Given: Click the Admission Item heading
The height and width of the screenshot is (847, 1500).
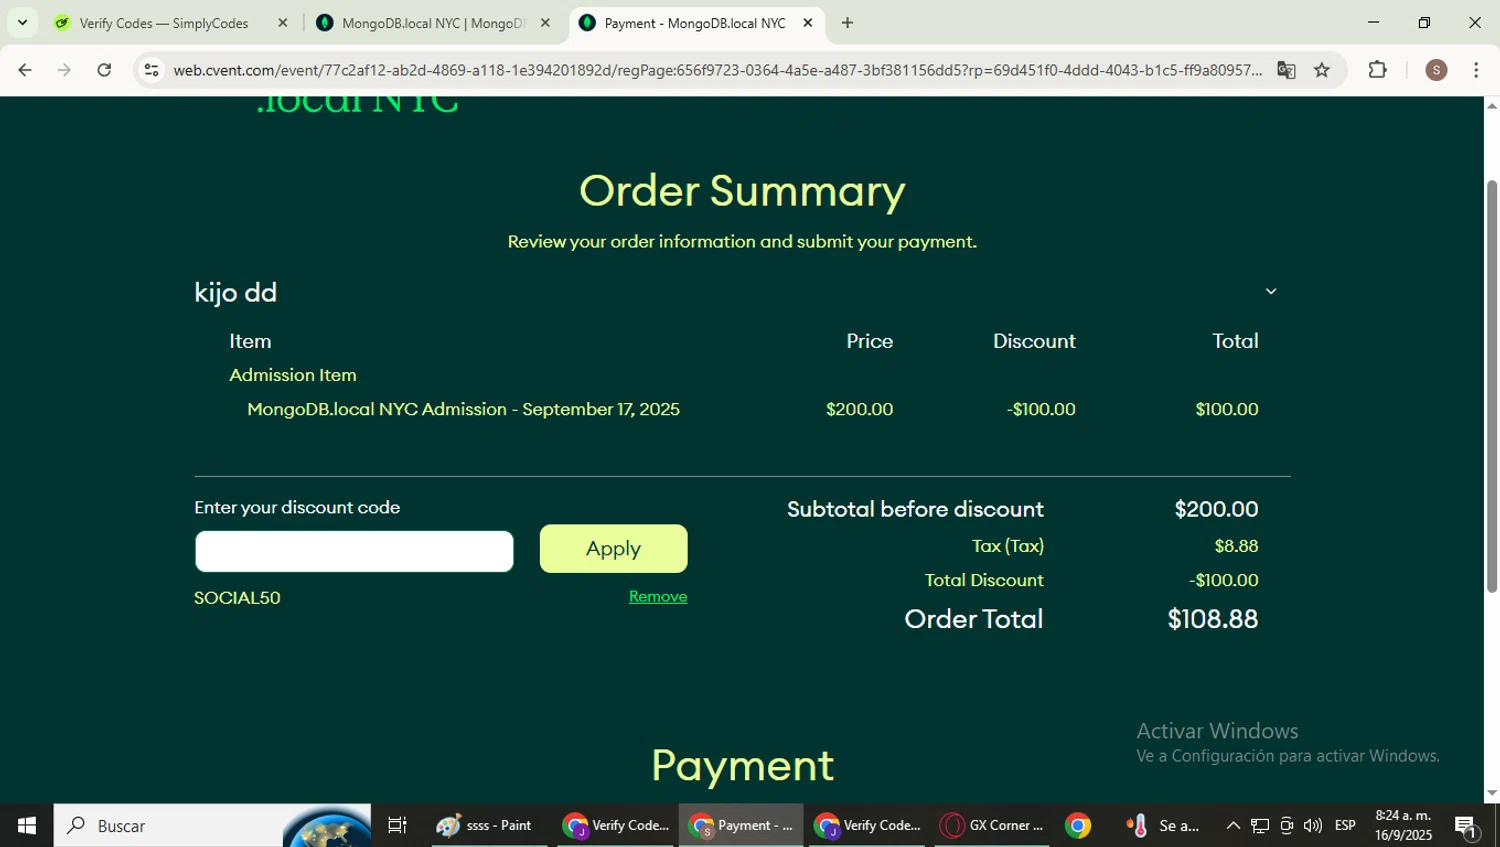Looking at the screenshot, I should (292, 375).
